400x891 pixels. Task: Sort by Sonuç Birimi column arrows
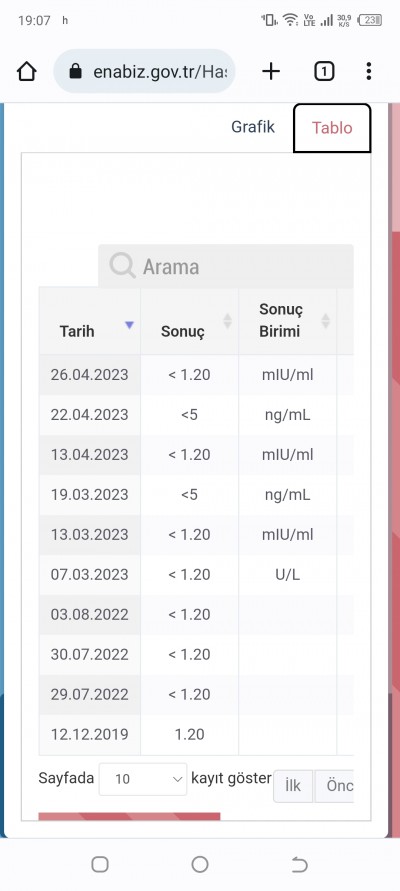click(326, 321)
